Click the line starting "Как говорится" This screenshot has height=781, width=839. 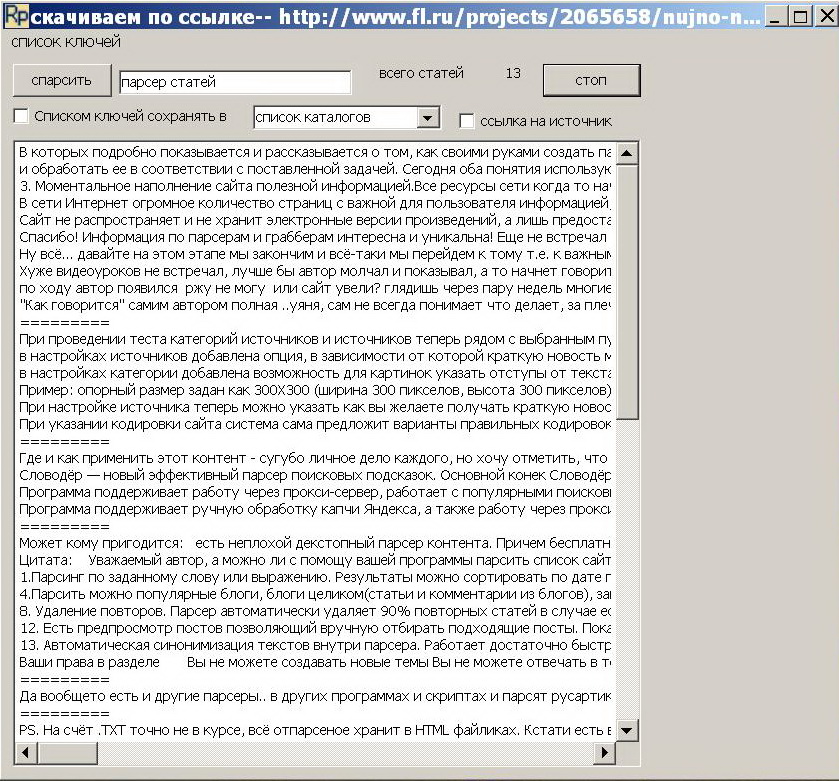(x=315, y=305)
